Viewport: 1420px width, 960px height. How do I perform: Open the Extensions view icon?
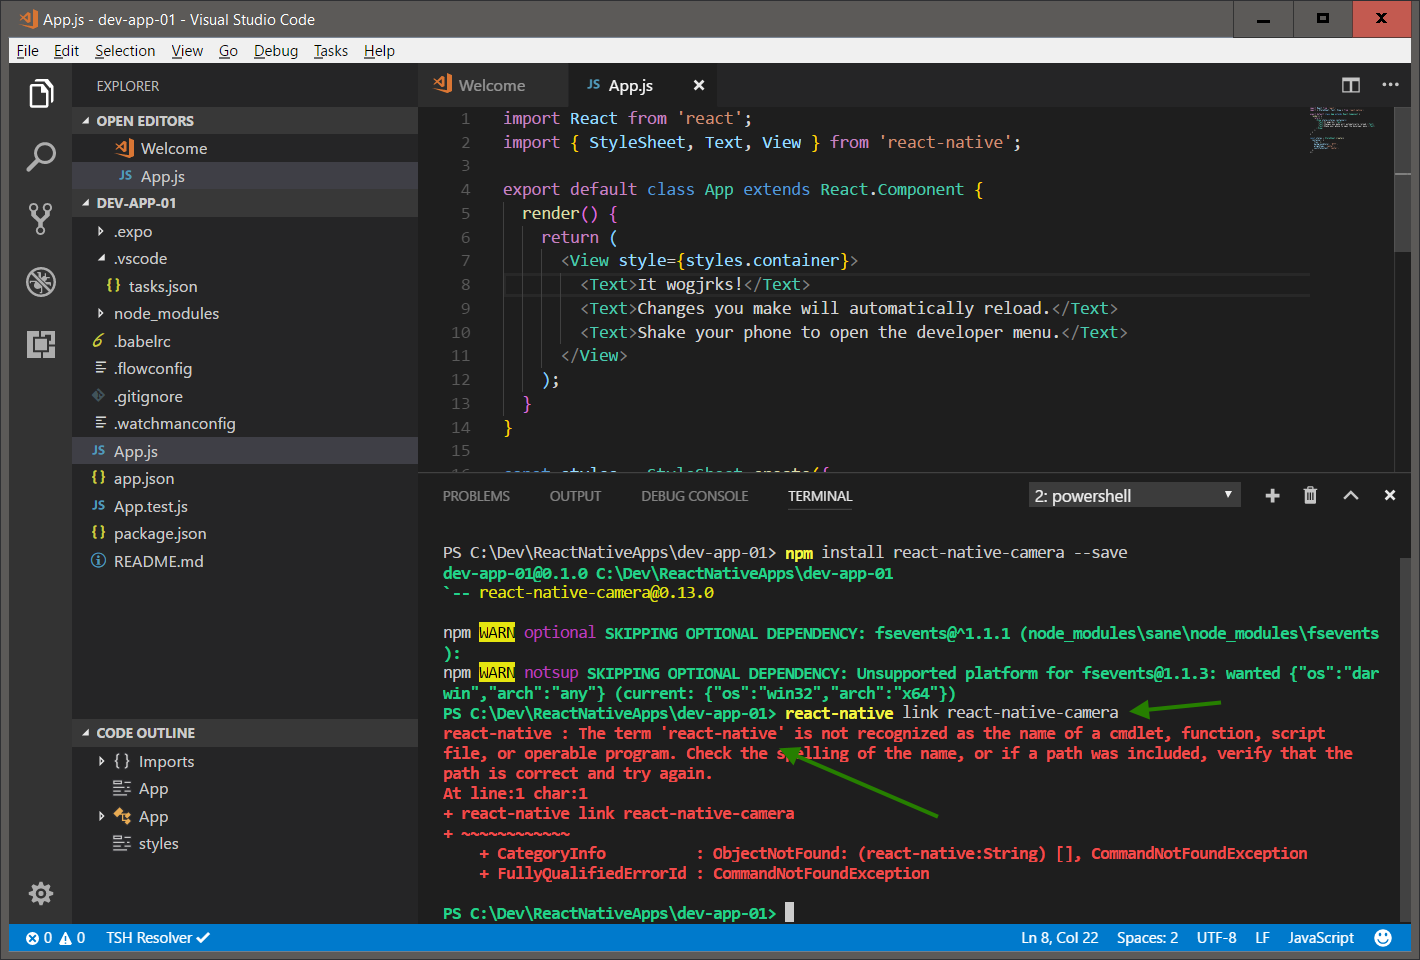click(40, 344)
